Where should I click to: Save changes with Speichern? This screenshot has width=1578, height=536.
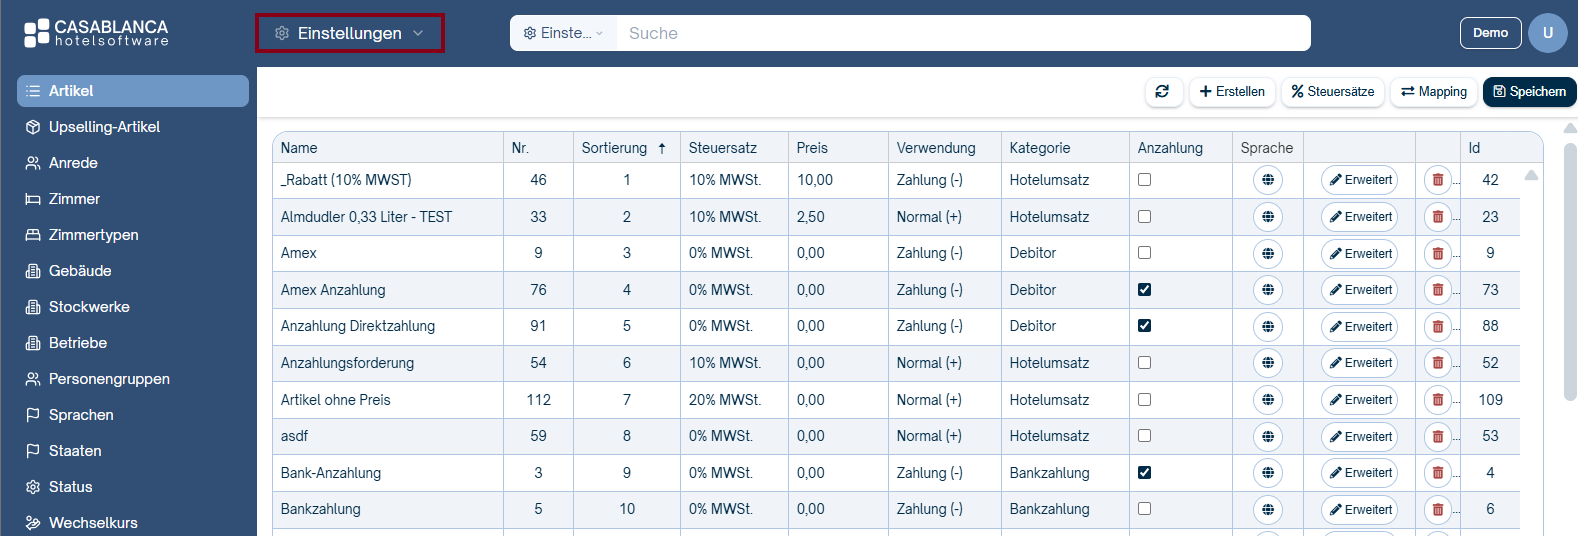1530,91
